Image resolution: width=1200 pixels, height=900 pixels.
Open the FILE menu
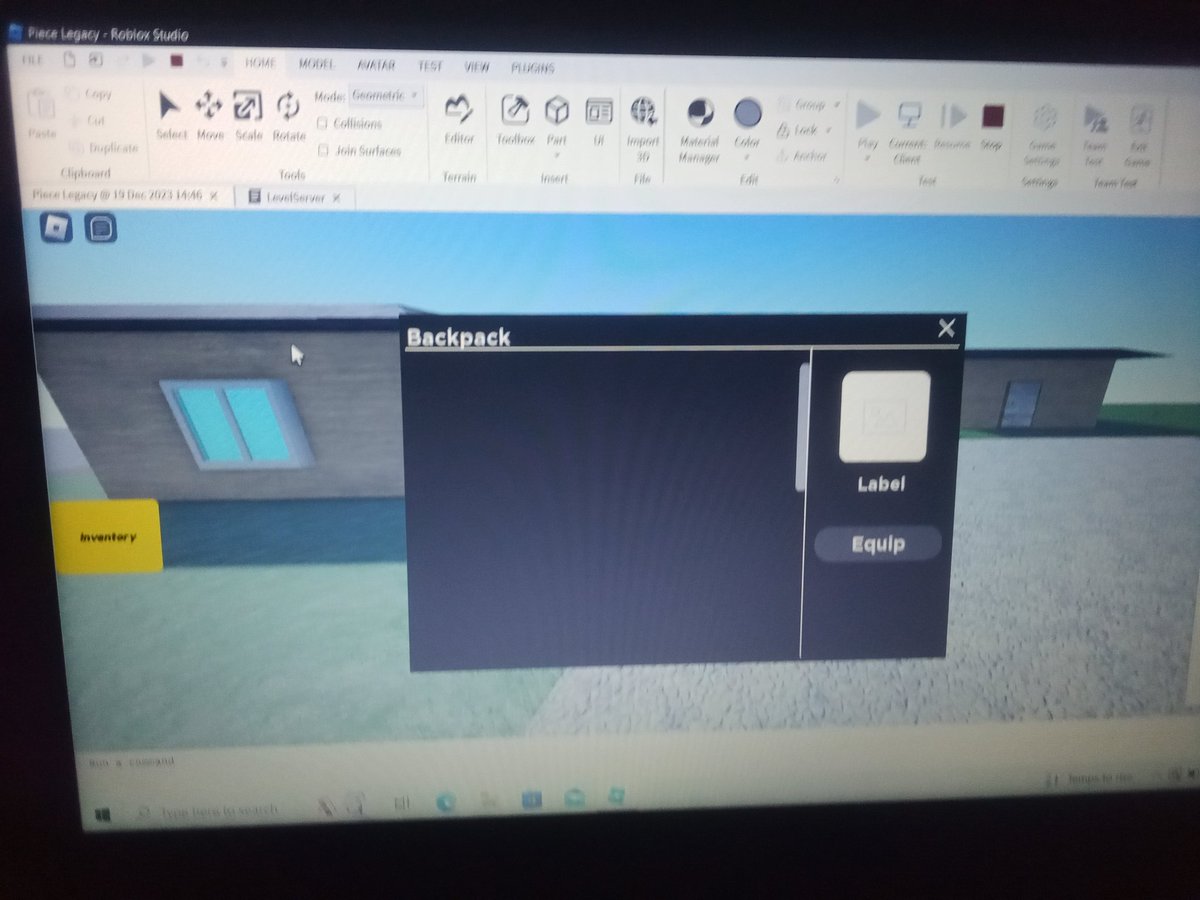pos(33,60)
